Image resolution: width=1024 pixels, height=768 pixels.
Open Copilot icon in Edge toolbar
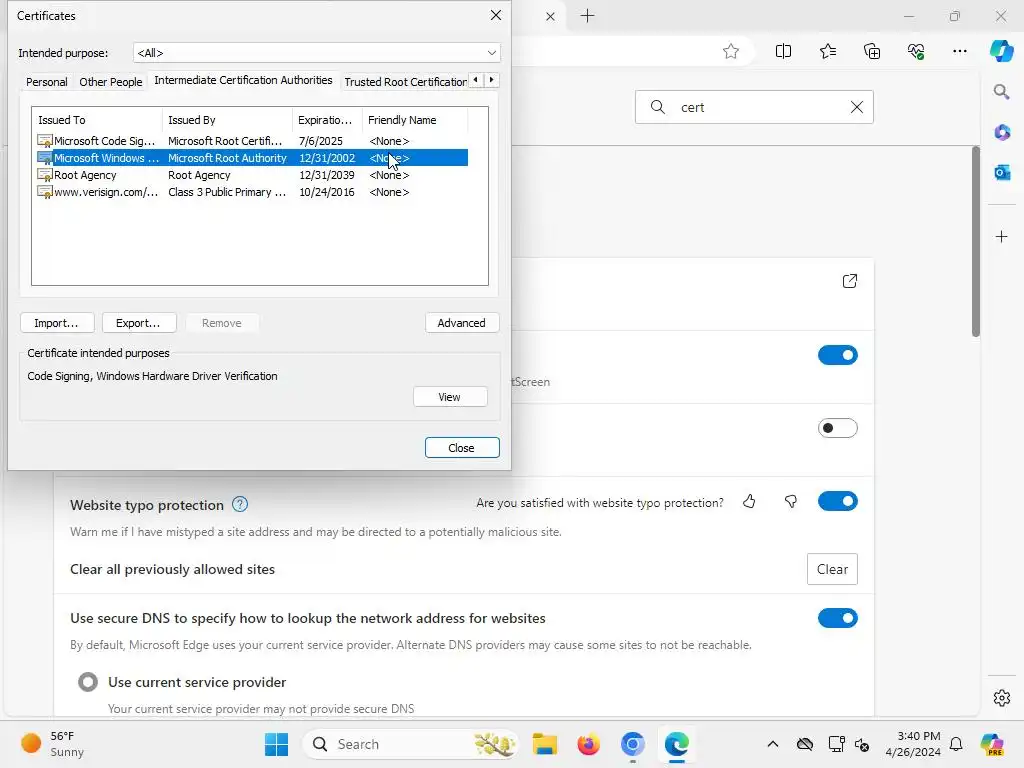(x=1001, y=51)
